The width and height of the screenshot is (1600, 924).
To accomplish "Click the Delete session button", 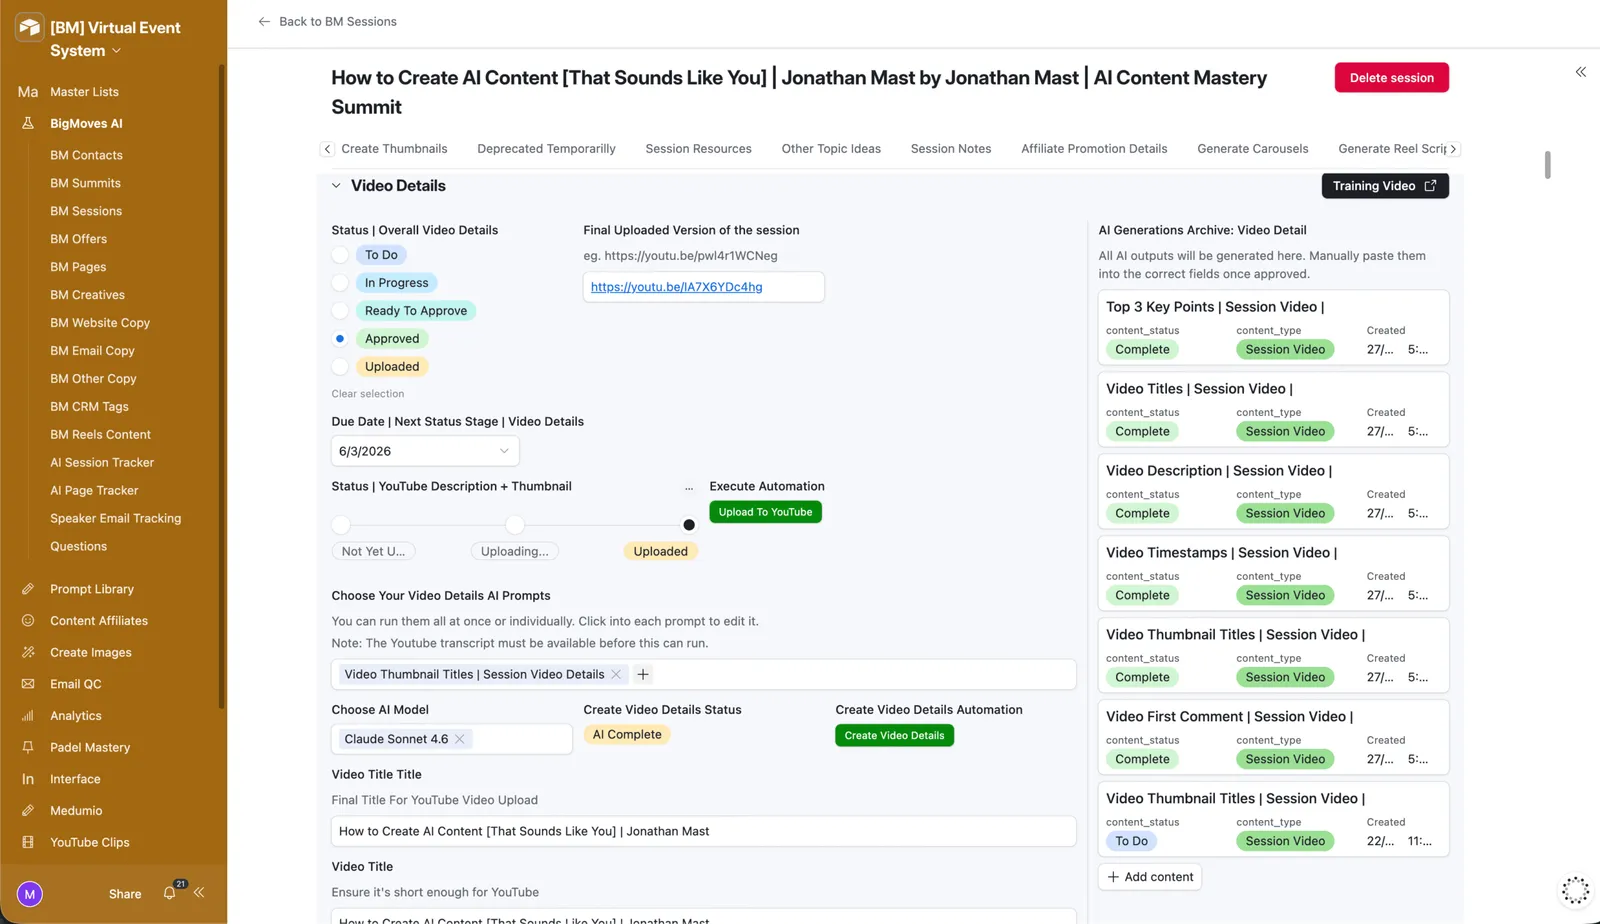I will (1391, 78).
